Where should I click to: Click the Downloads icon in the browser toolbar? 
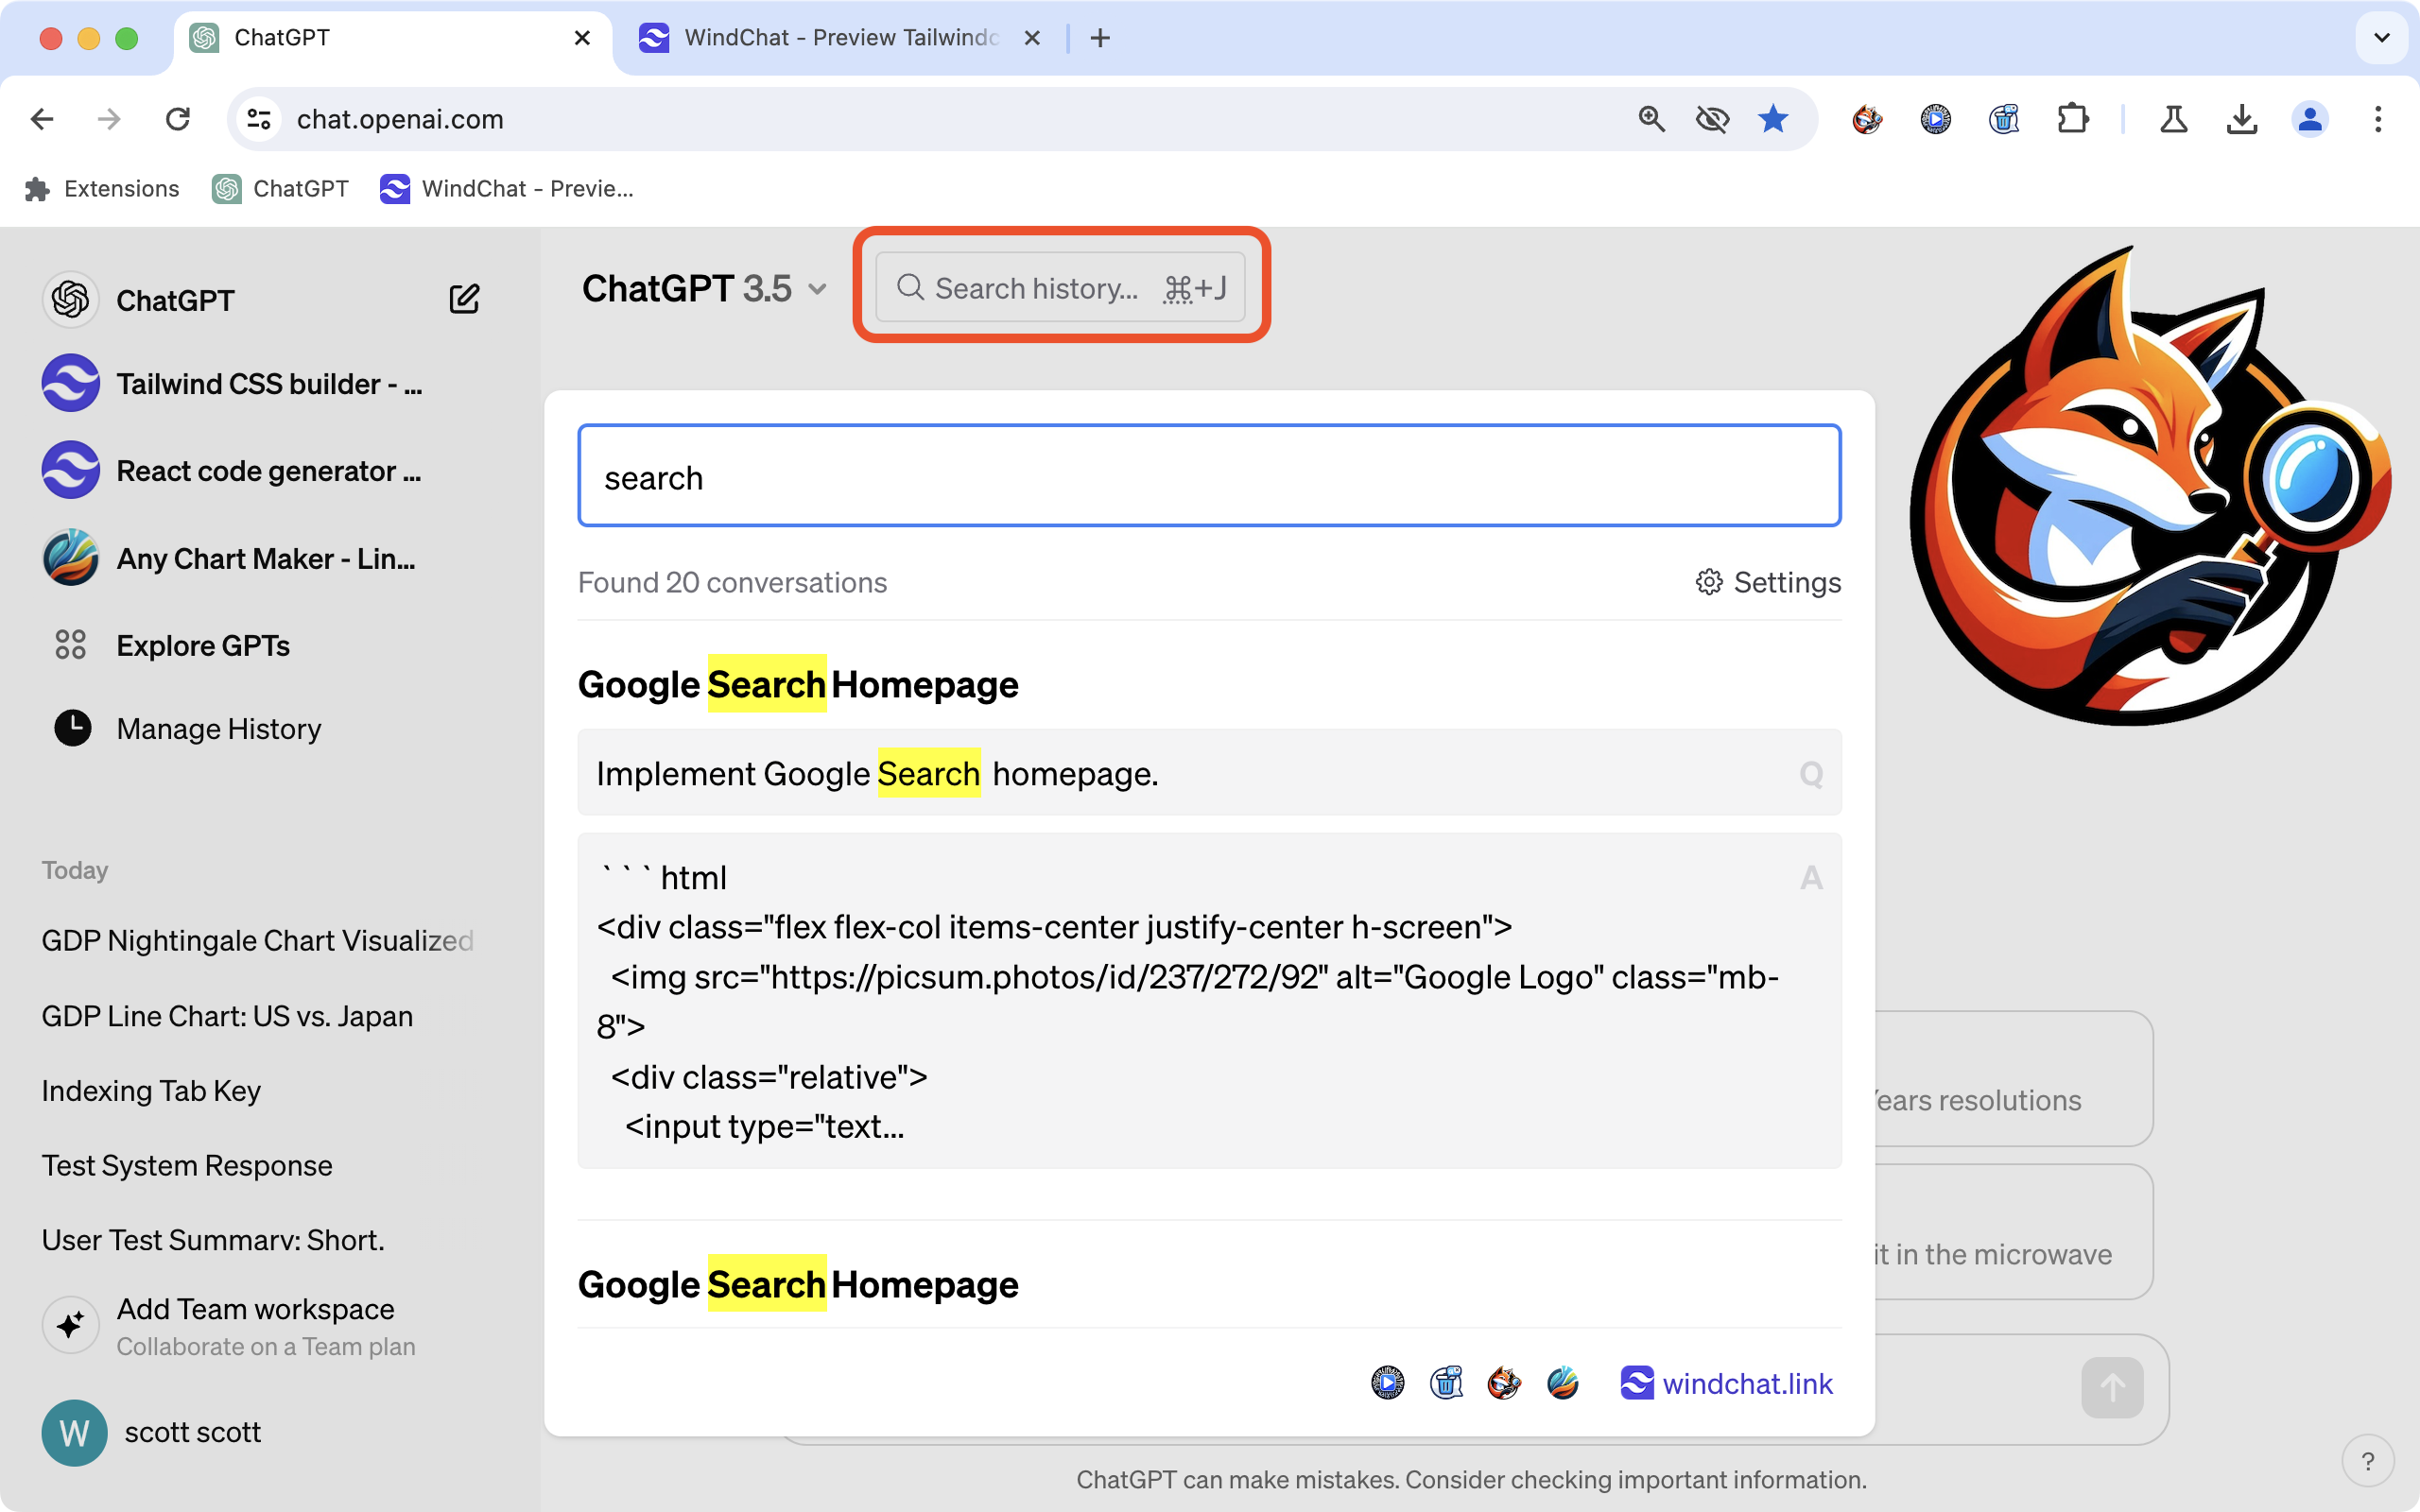(x=2243, y=118)
